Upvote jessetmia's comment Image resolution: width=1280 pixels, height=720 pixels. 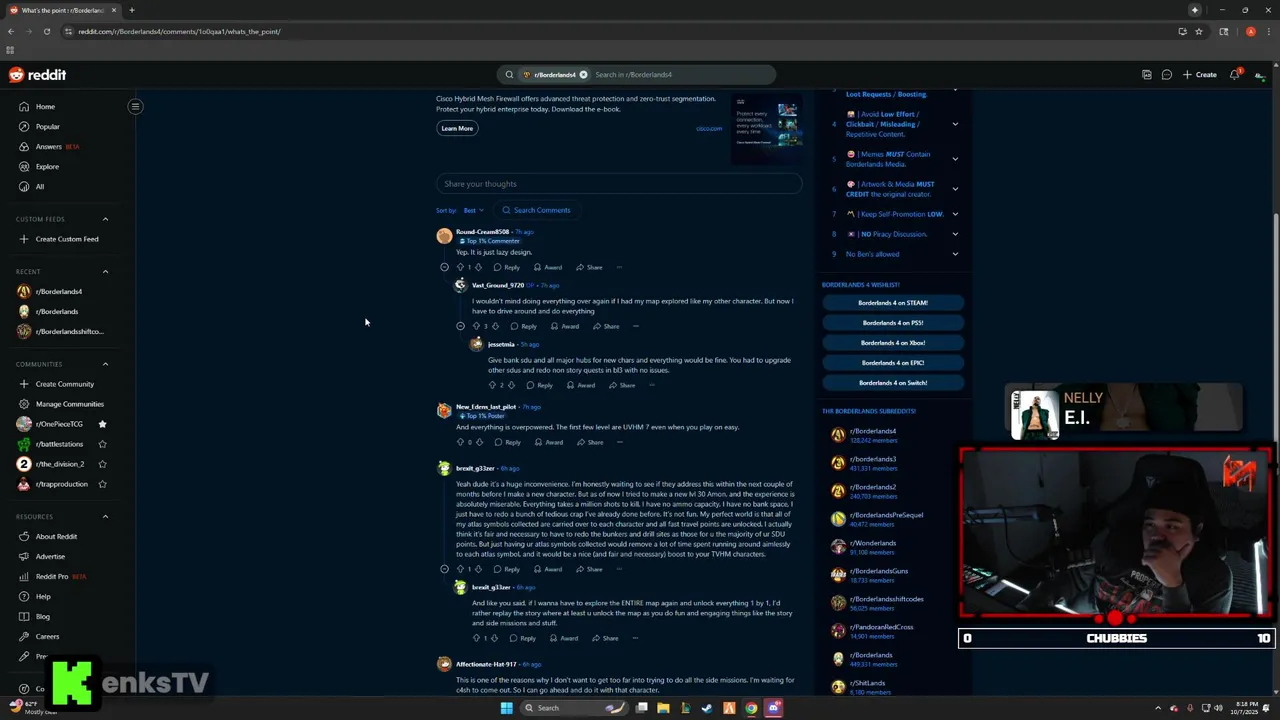(492, 385)
